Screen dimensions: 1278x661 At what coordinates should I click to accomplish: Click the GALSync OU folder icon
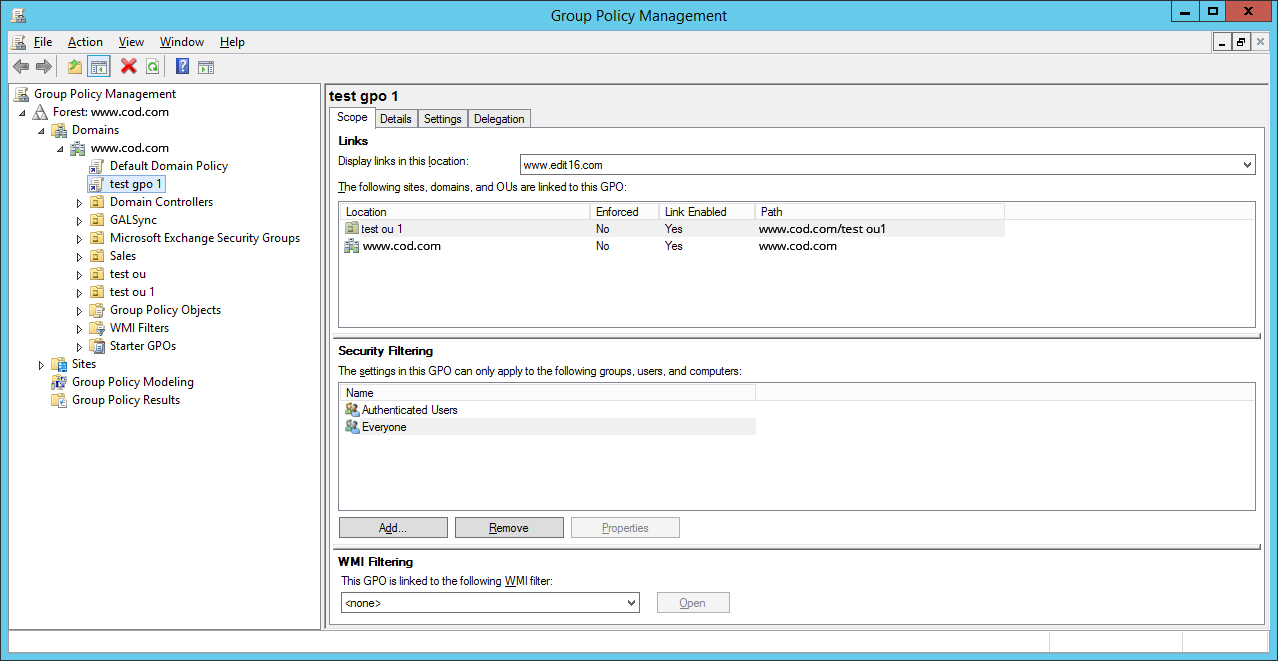point(97,220)
